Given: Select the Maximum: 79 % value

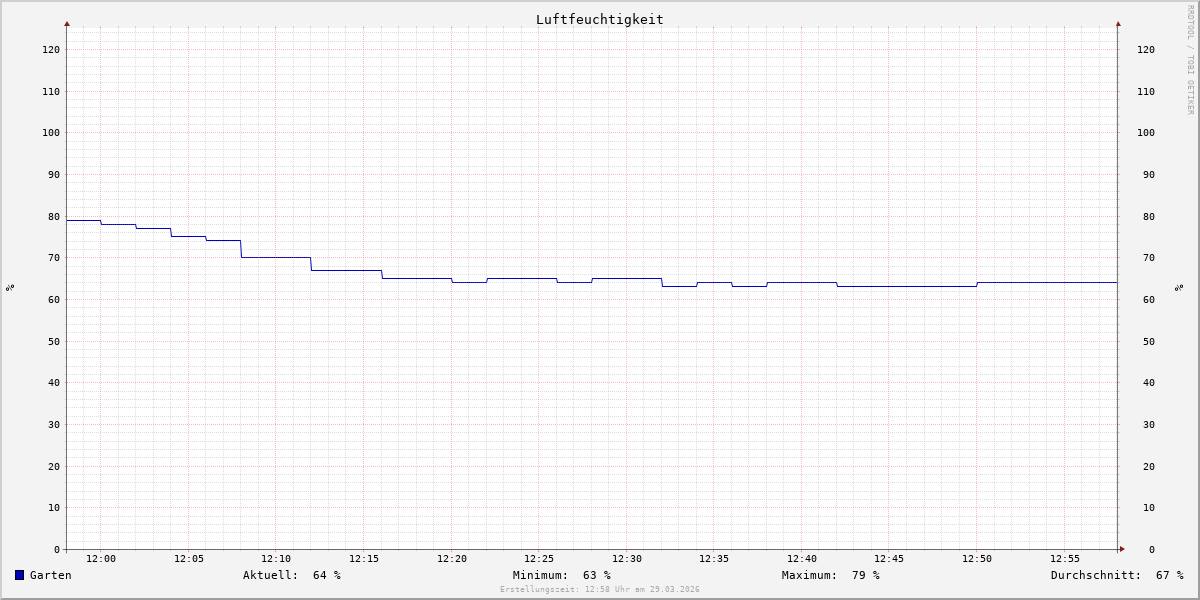Looking at the screenshot, I should pos(831,575).
